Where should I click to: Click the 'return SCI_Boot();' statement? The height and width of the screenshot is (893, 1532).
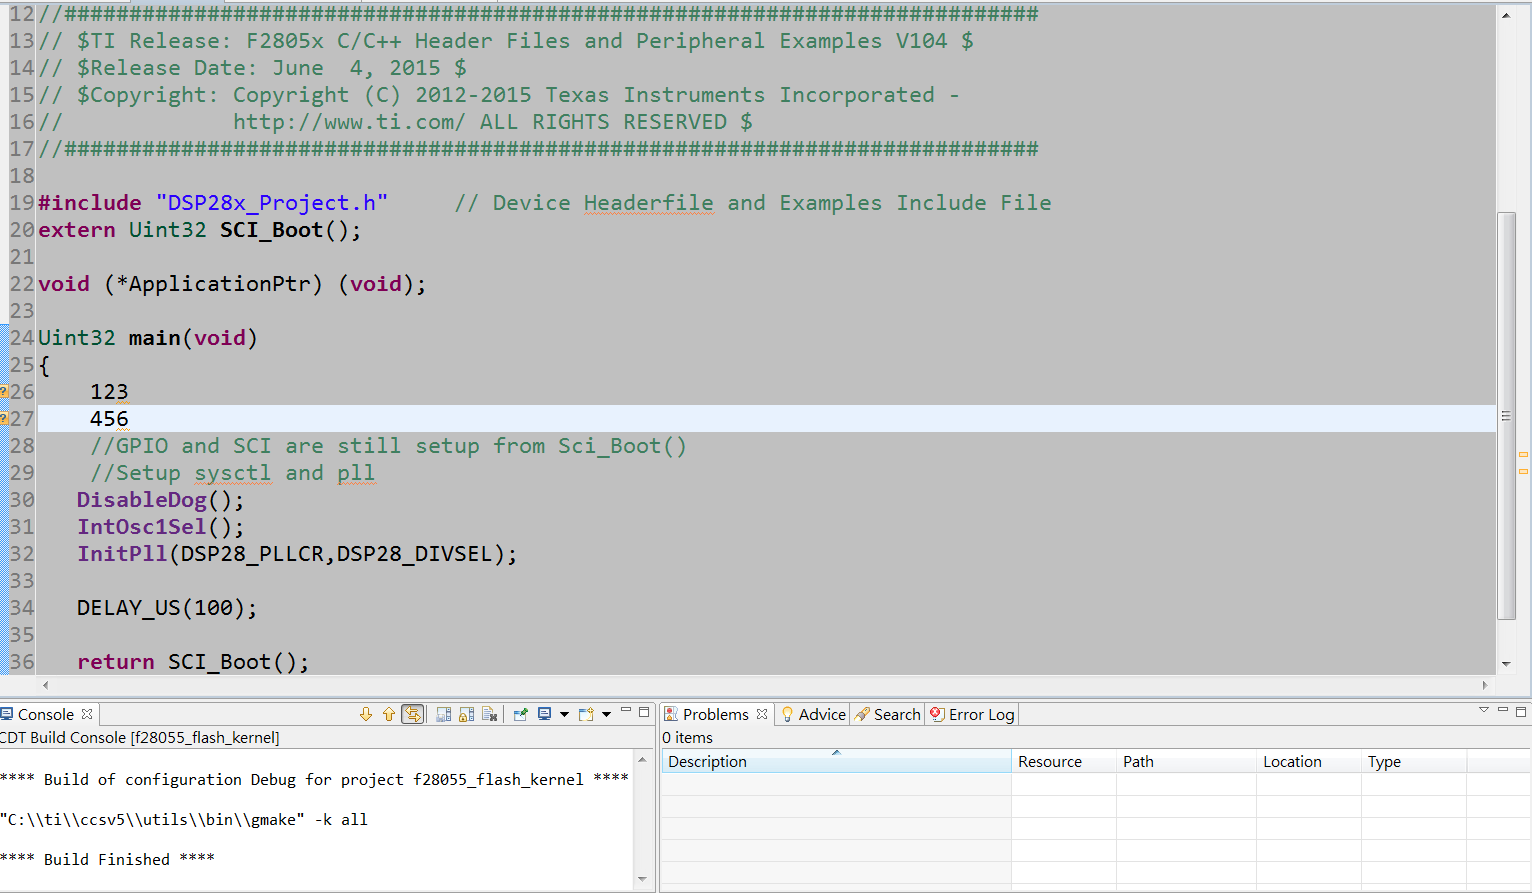[193, 662]
